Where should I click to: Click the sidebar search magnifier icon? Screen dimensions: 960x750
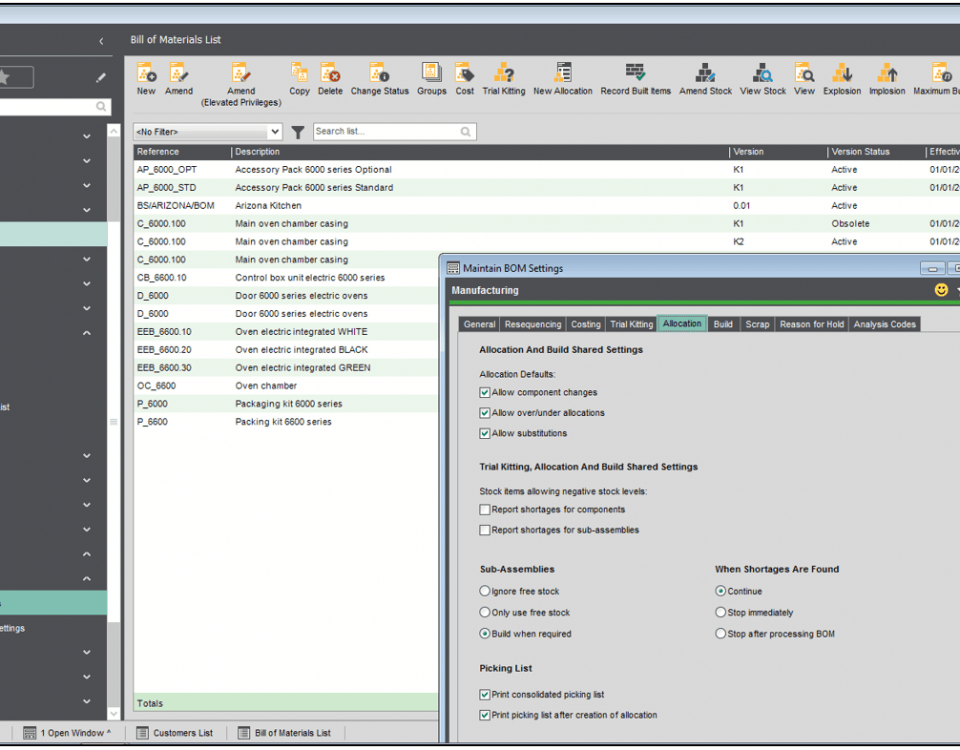(101, 107)
